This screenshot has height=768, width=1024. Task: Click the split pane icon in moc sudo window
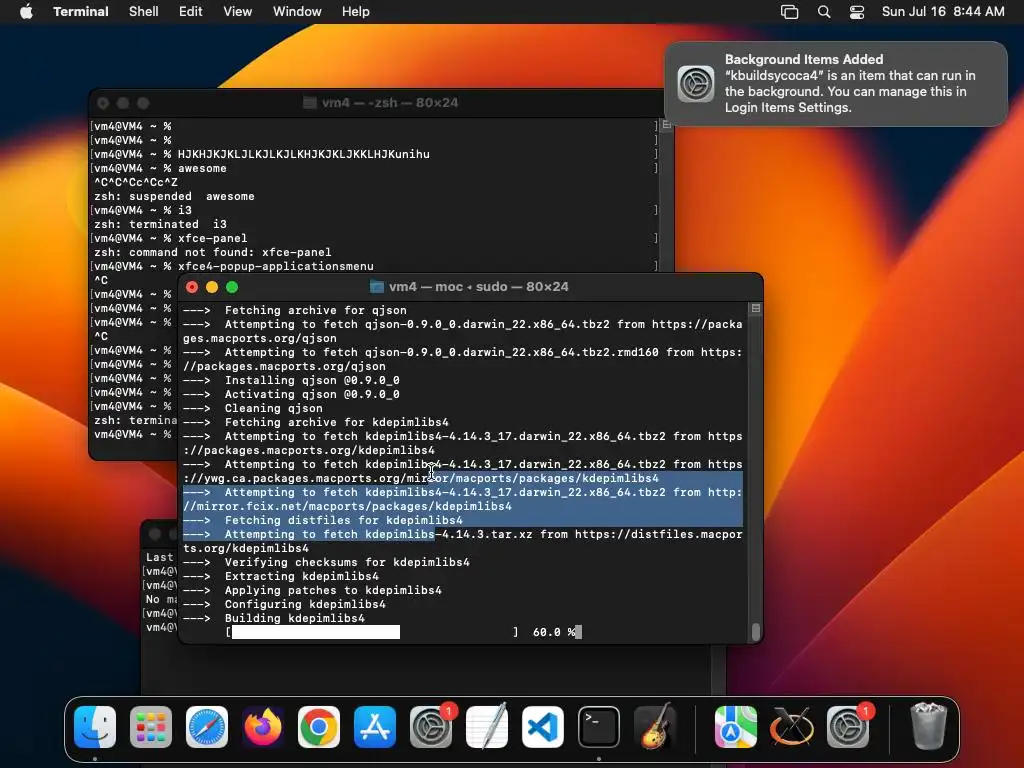(x=756, y=308)
